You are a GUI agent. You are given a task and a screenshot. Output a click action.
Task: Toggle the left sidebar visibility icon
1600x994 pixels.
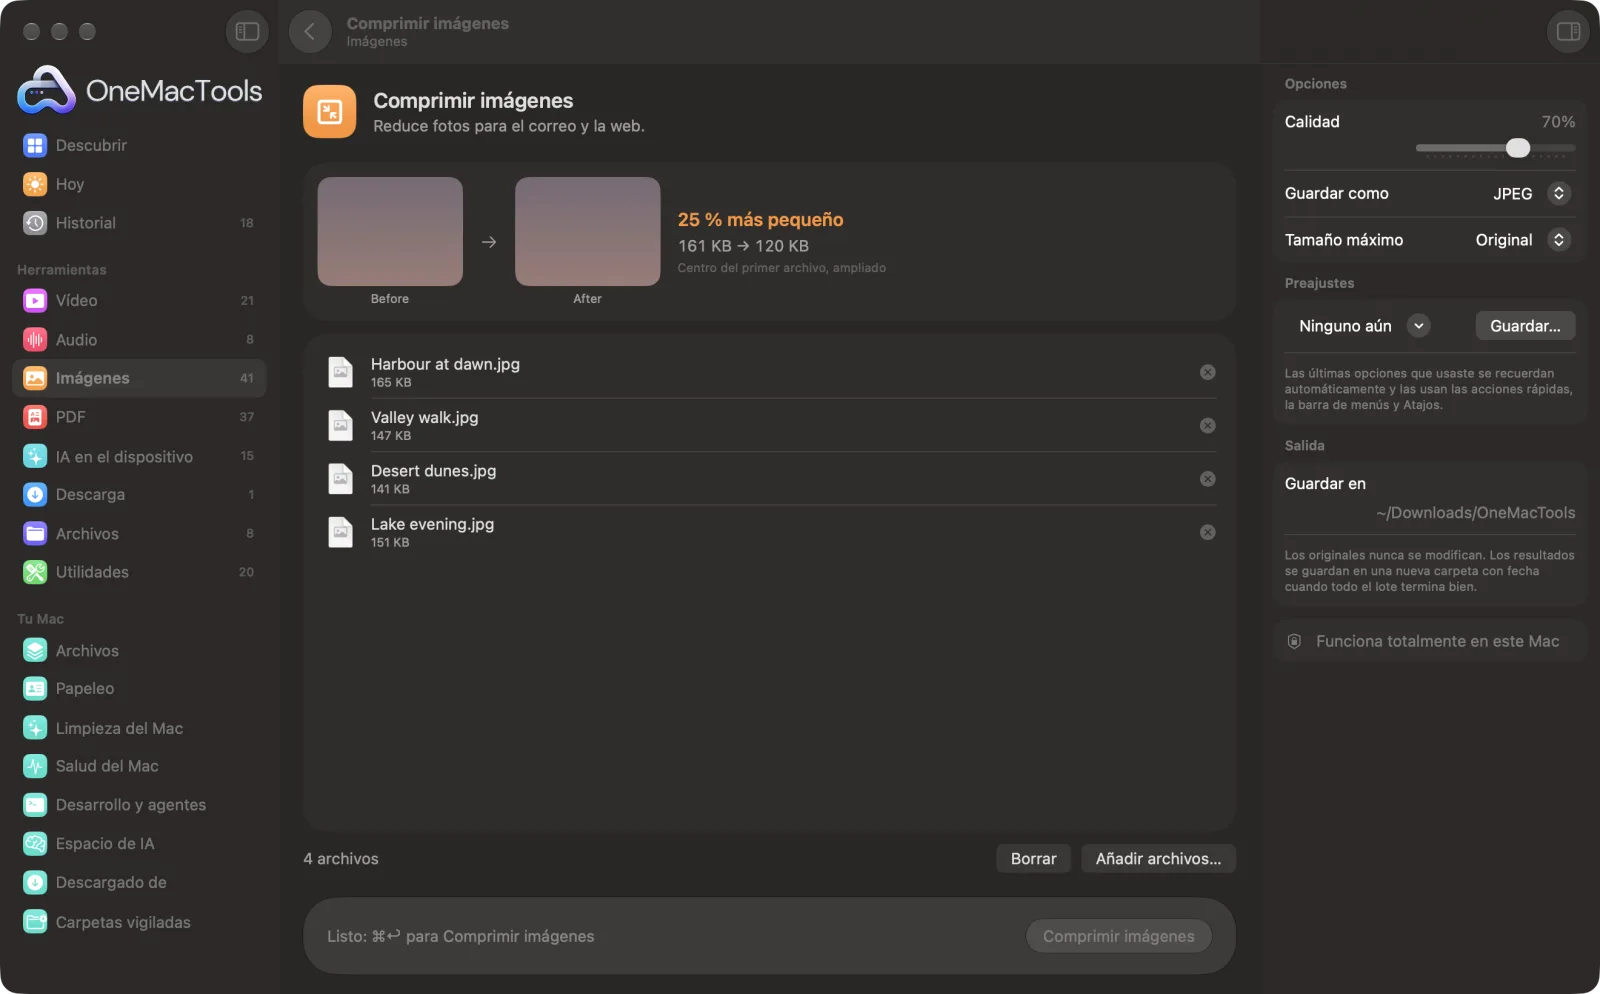coord(247,31)
